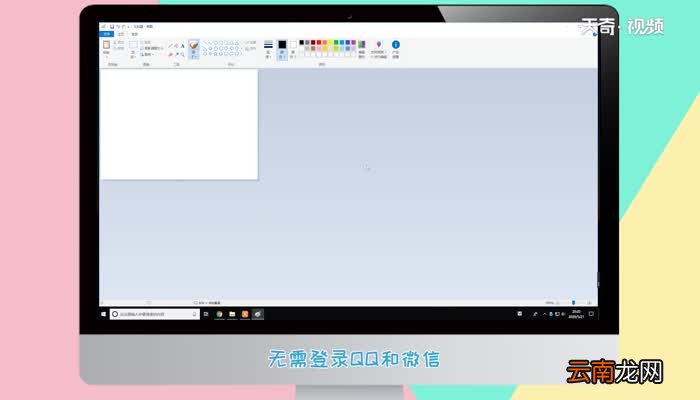The image size is (700, 400).
Task: Switch to the View ribbon tab
Action: 134,34
